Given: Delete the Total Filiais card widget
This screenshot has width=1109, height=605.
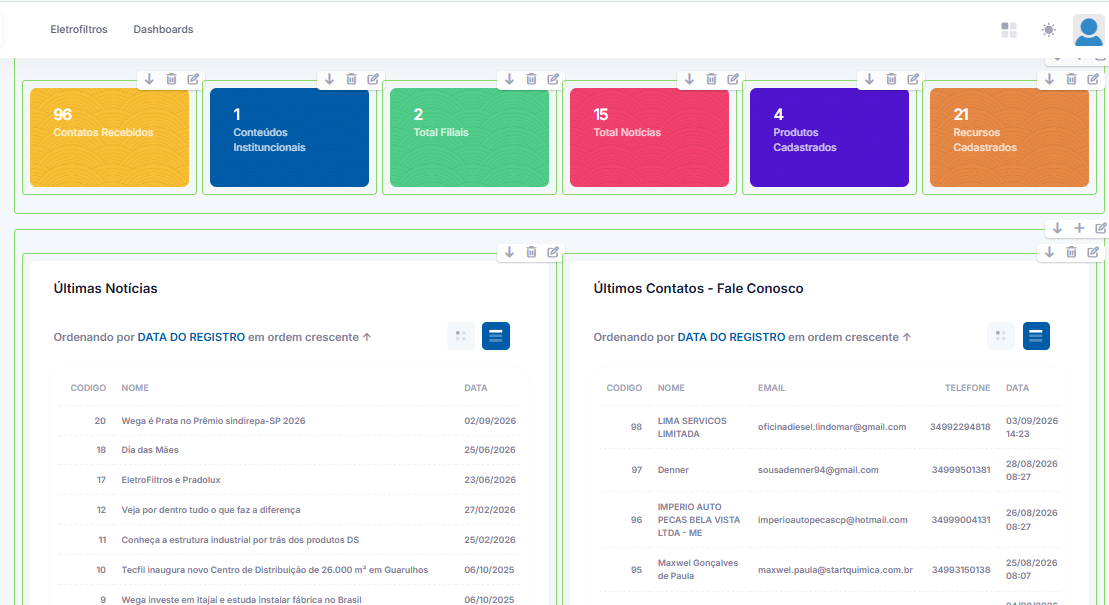Looking at the screenshot, I should pos(531,79).
